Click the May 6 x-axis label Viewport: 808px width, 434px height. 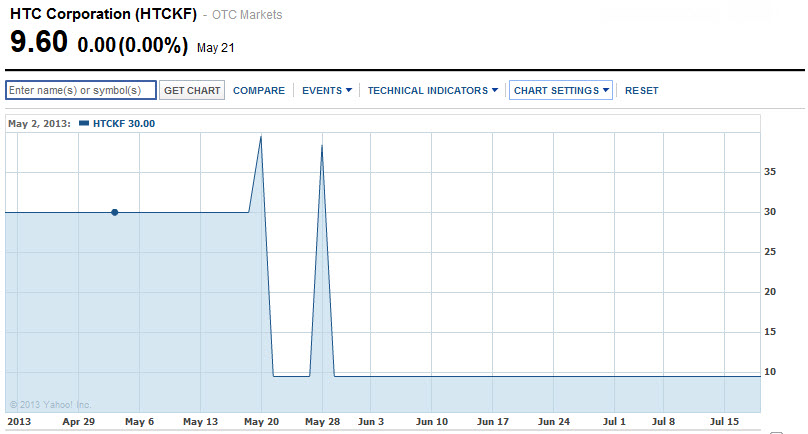139,422
